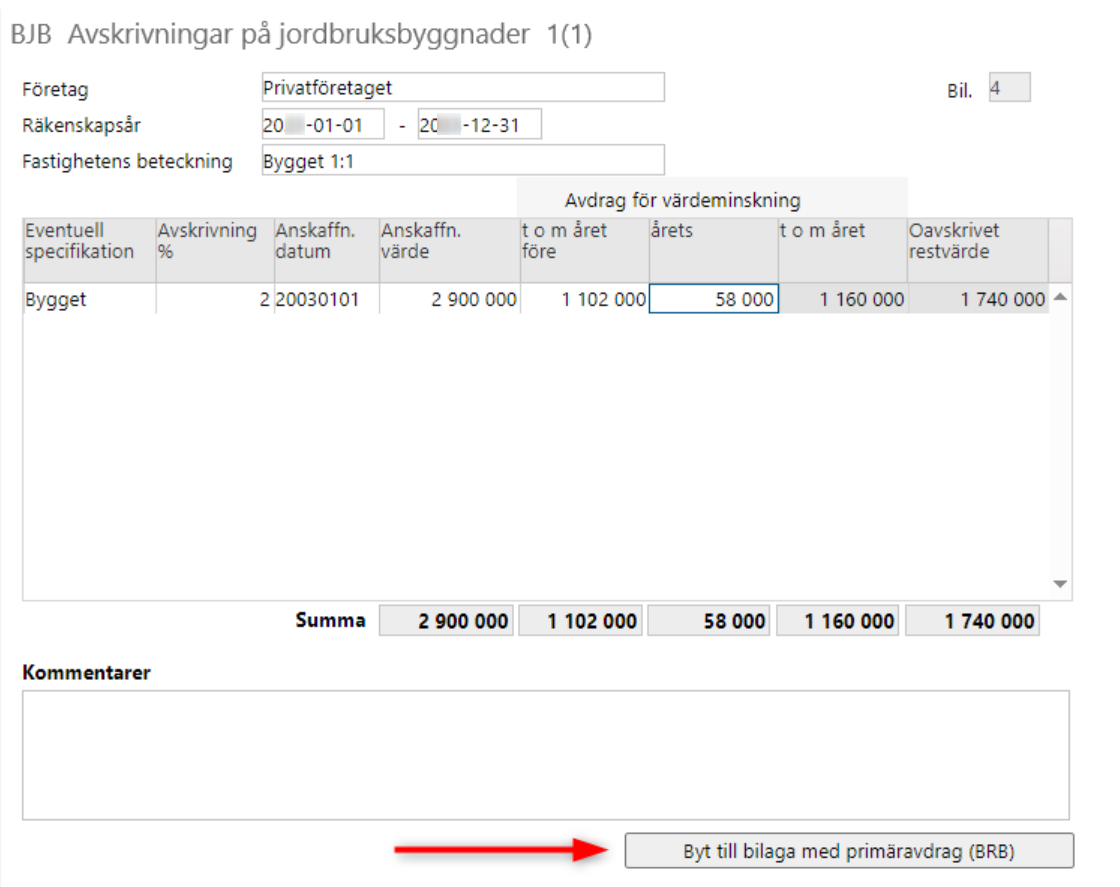Click the årets column header

[714, 250]
